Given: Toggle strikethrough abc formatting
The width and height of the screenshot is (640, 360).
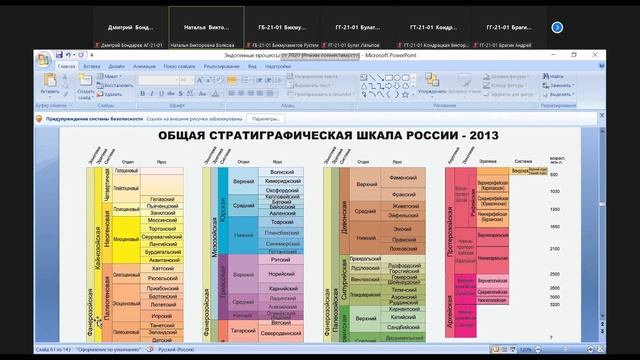Looking at the screenshot, I should 171,94.
